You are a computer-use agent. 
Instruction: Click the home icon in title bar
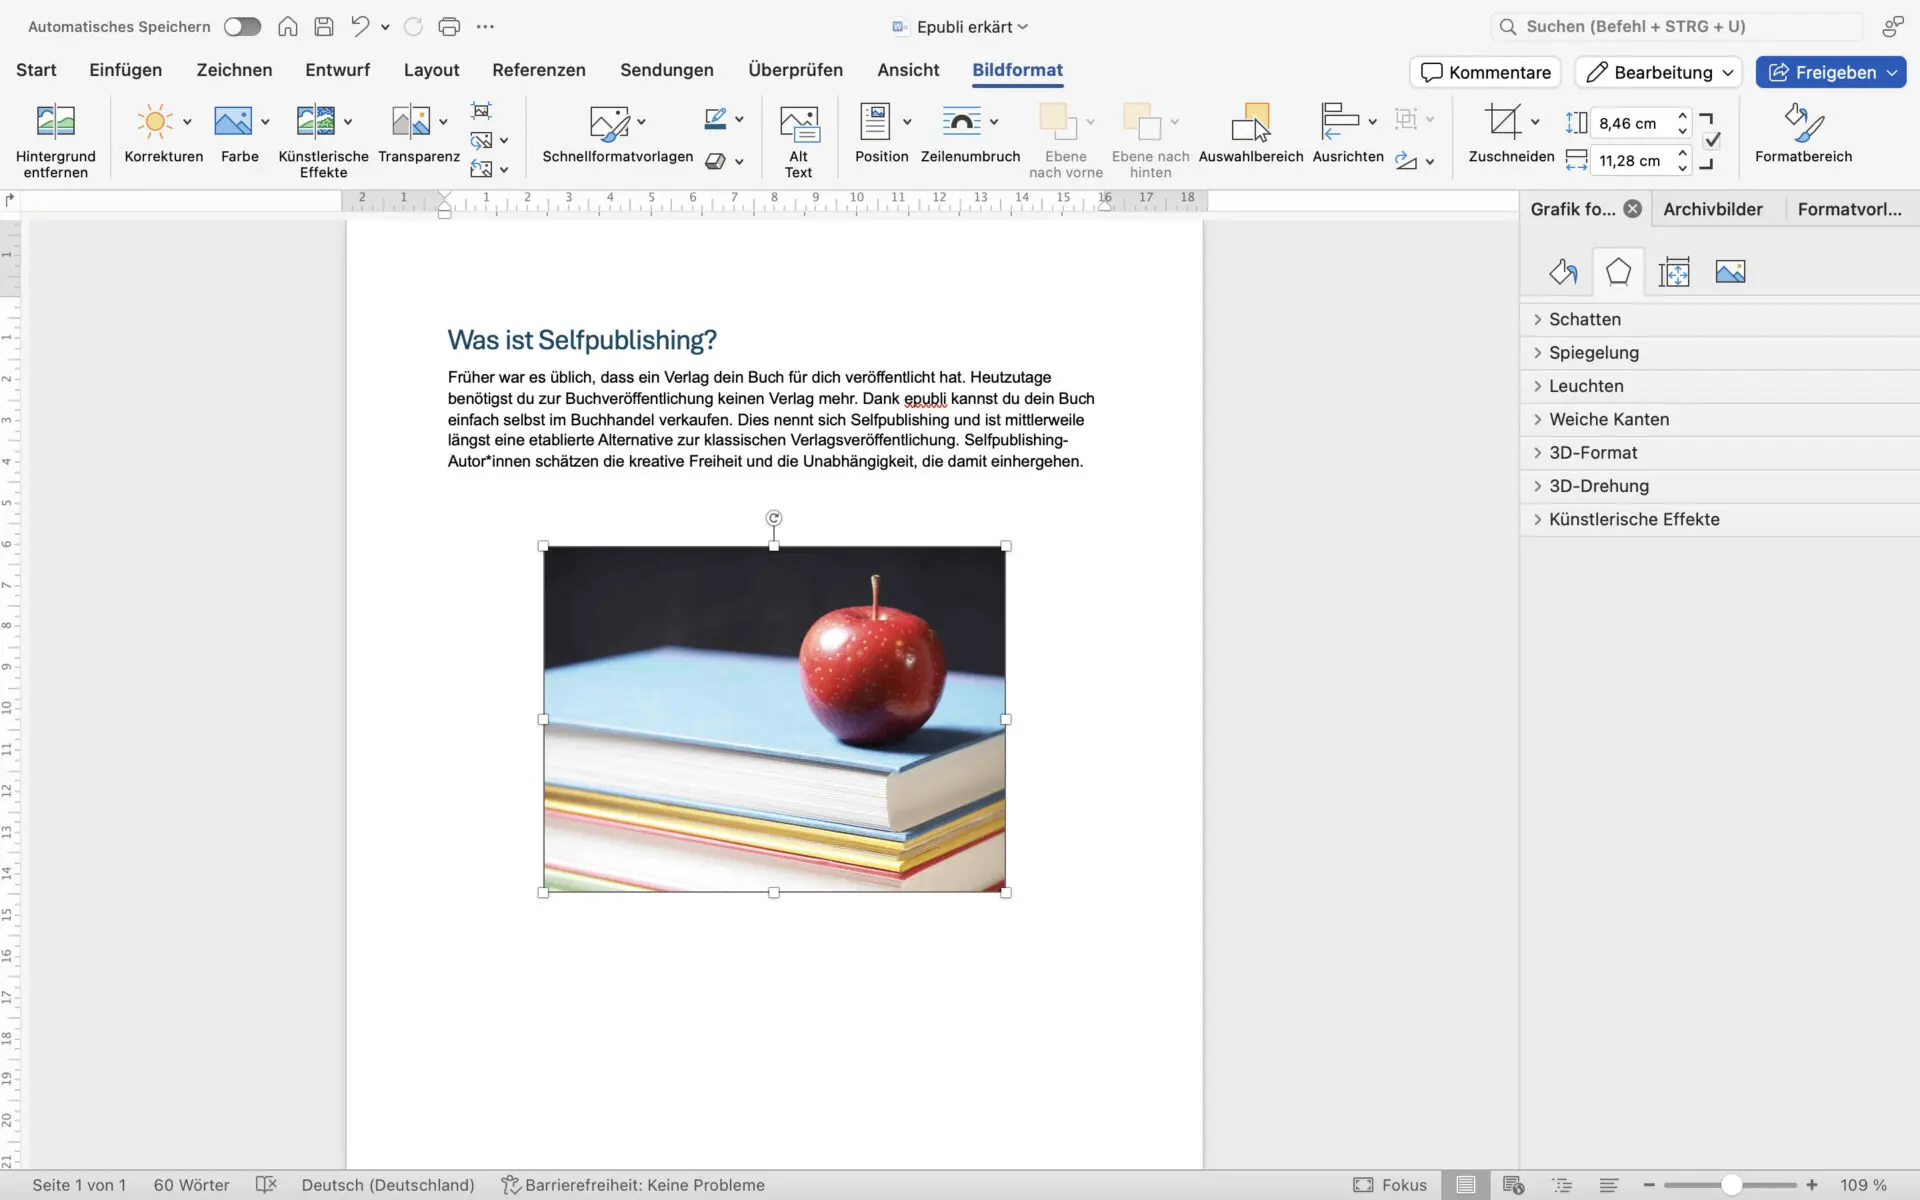point(288,27)
